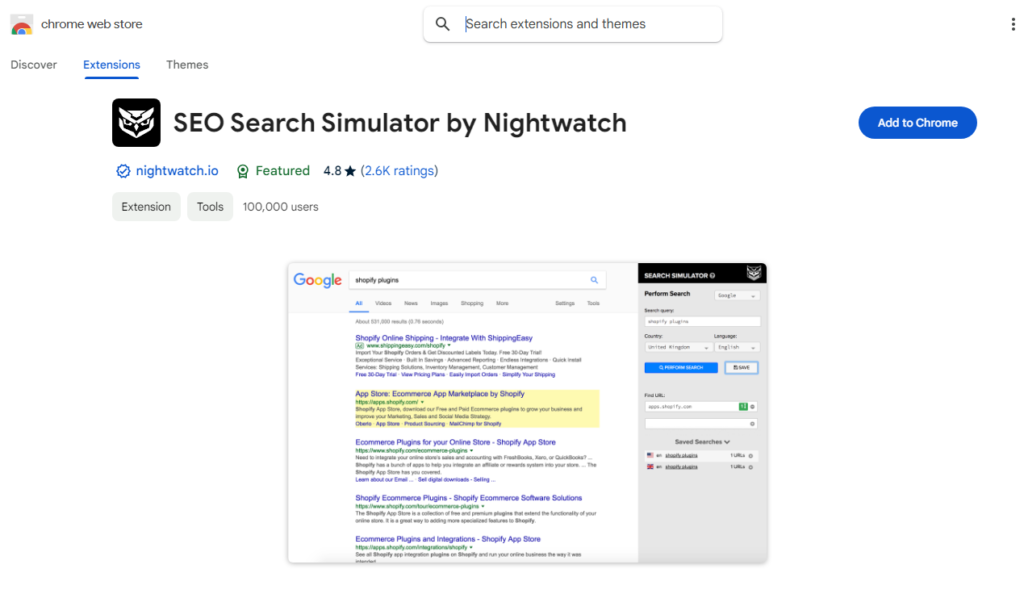The width and height of the screenshot is (1024, 594).
Task: Click the Extension category chip
Action: (146, 206)
